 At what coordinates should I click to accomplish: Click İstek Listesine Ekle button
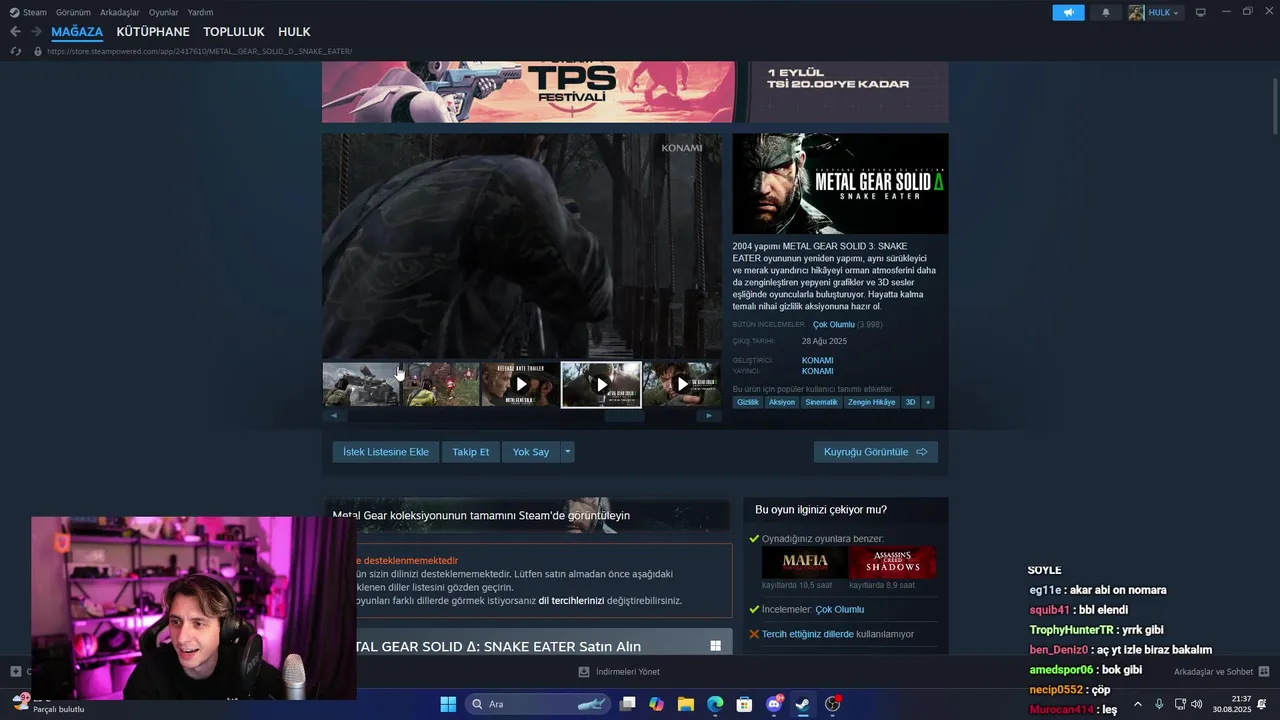coord(386,452)
